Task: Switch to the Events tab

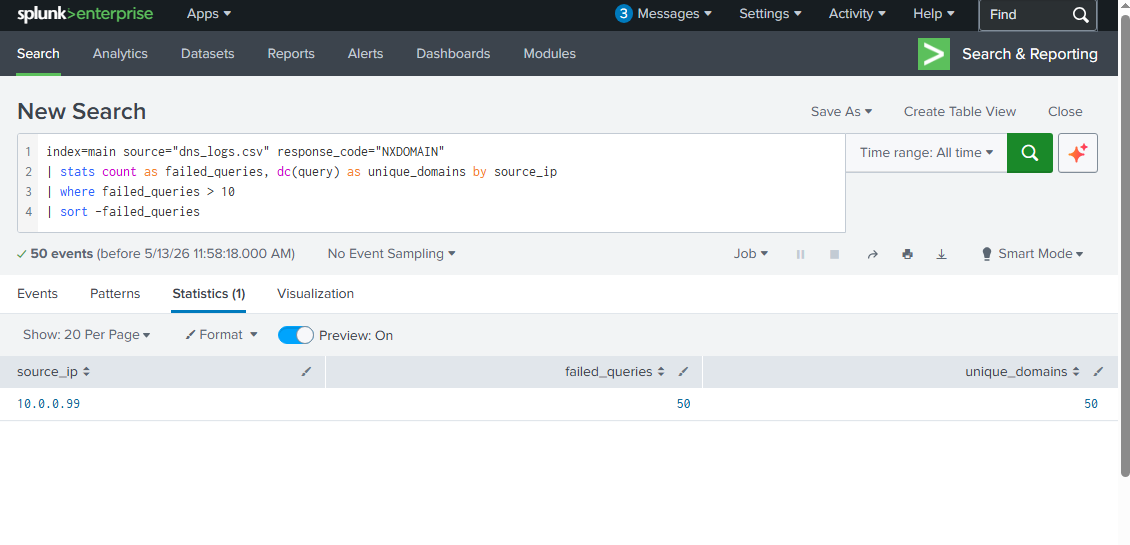Action: [x=37, y=294]
